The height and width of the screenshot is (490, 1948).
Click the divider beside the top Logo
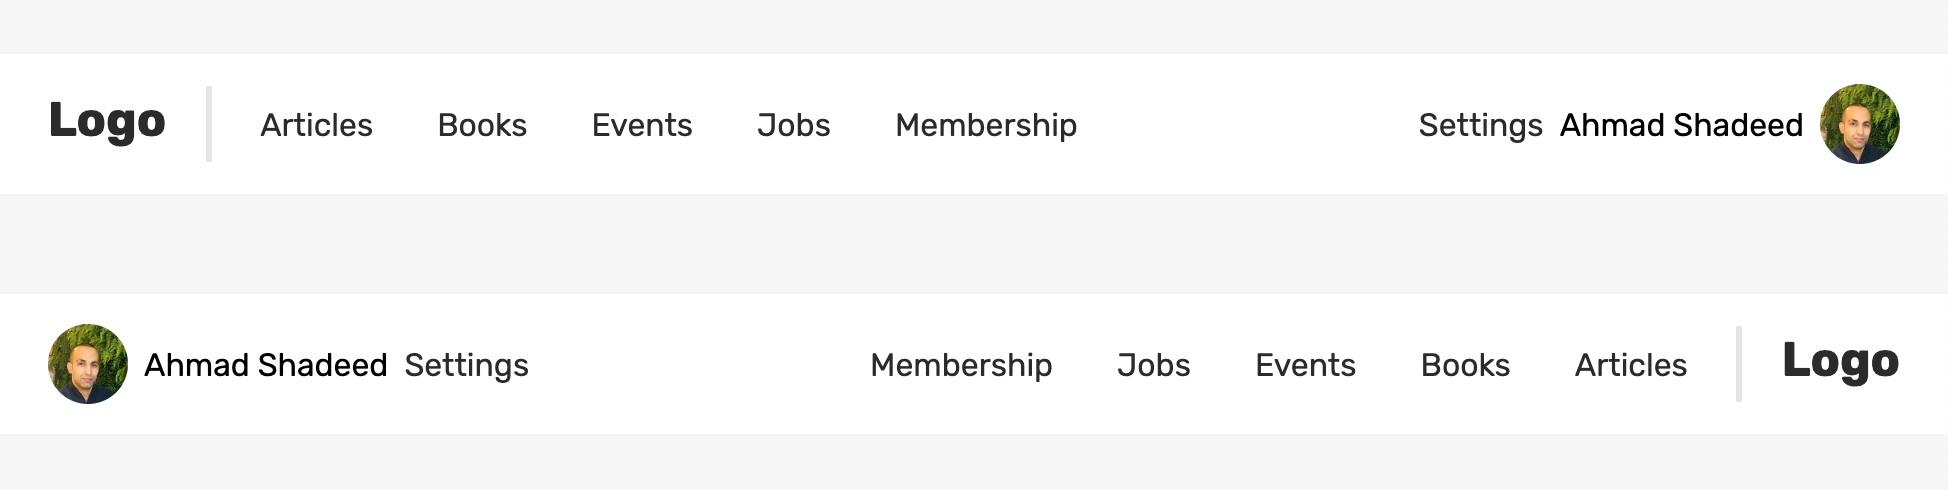[x=209, y=124]
